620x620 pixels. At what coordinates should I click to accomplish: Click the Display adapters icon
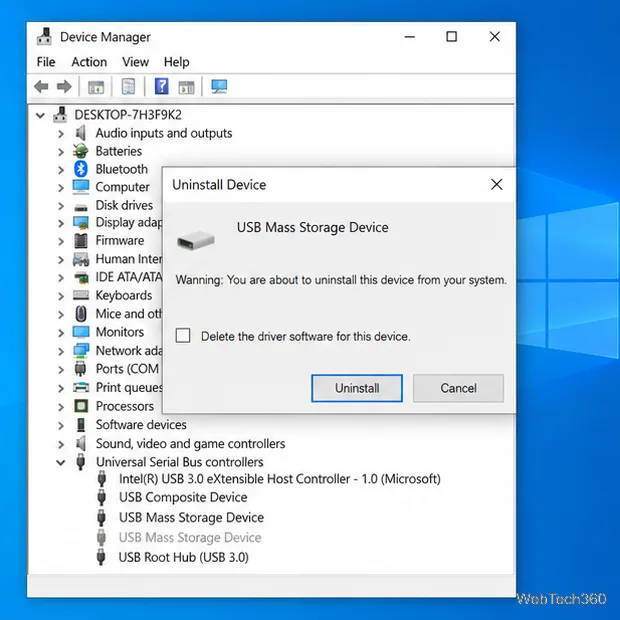coord(81,223)
